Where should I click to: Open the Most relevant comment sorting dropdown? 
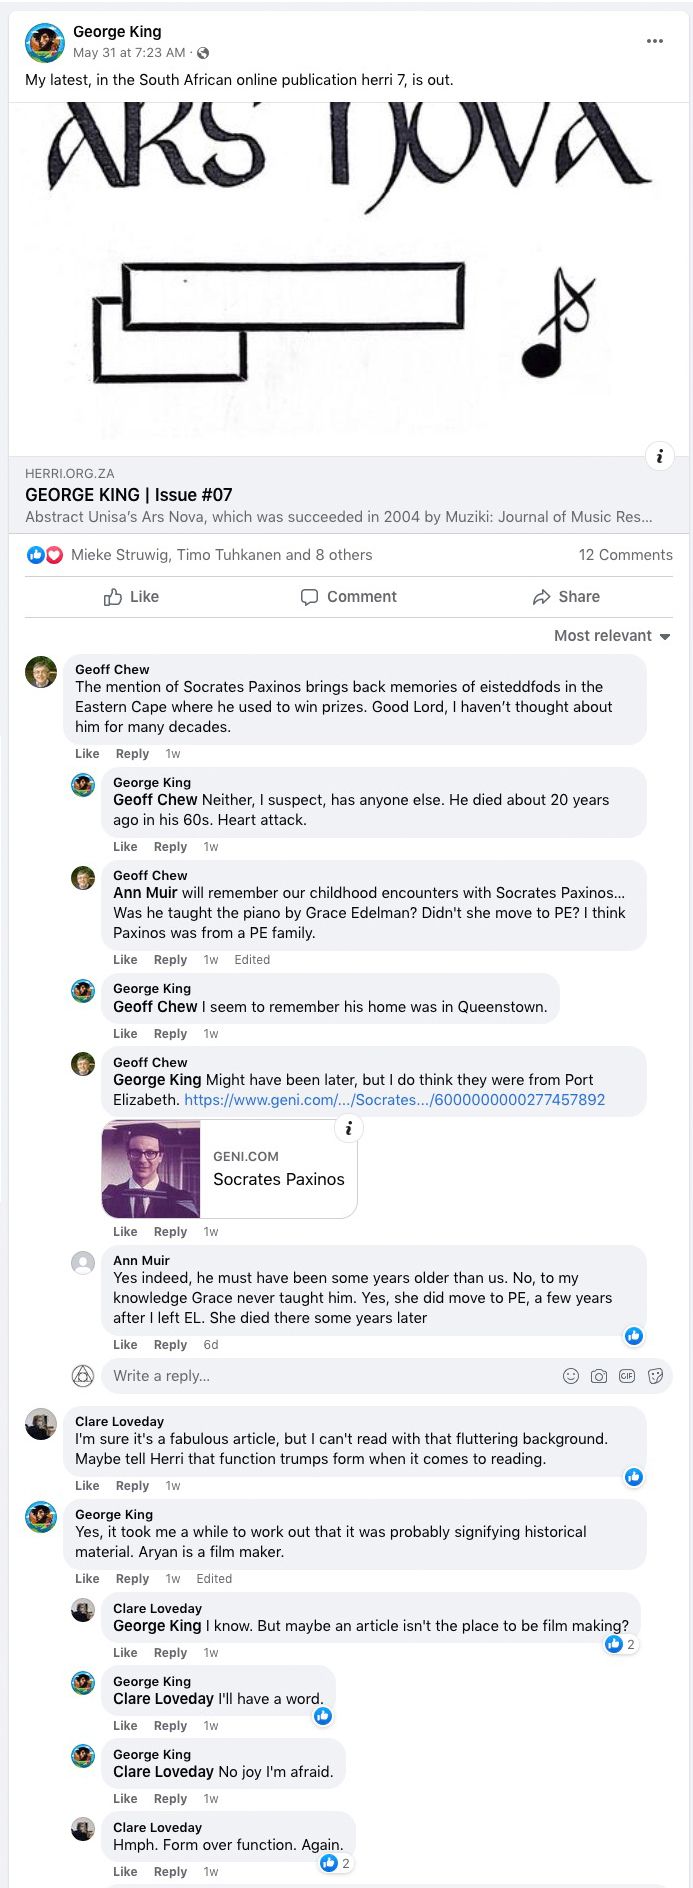[x=612, y=636]
